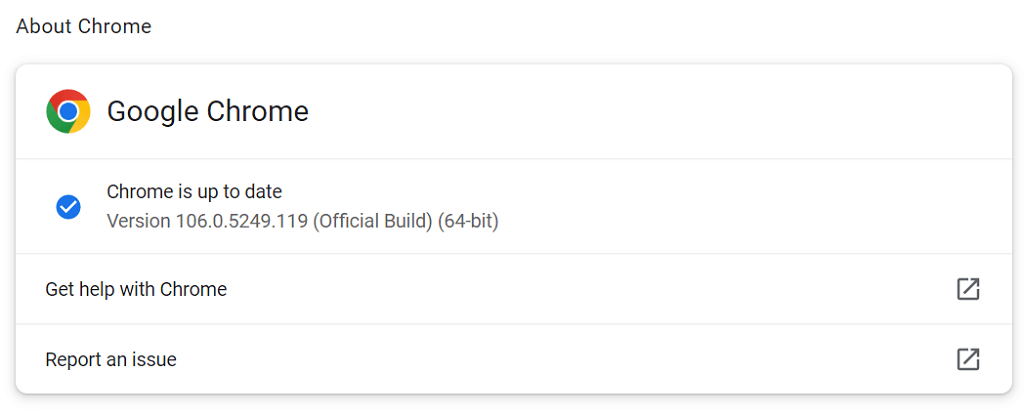Click the word Chrome in About heading
The image size is (1024, 415).
(x=116, y=26)
